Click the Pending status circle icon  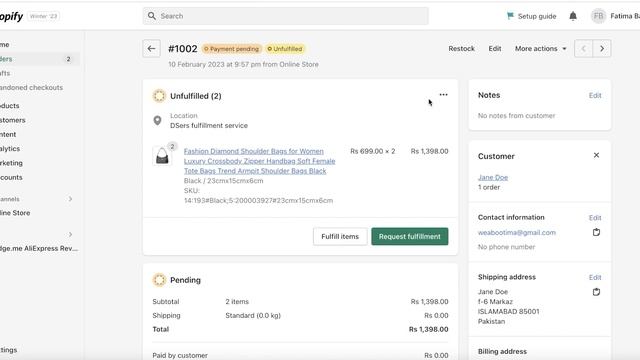159,280
